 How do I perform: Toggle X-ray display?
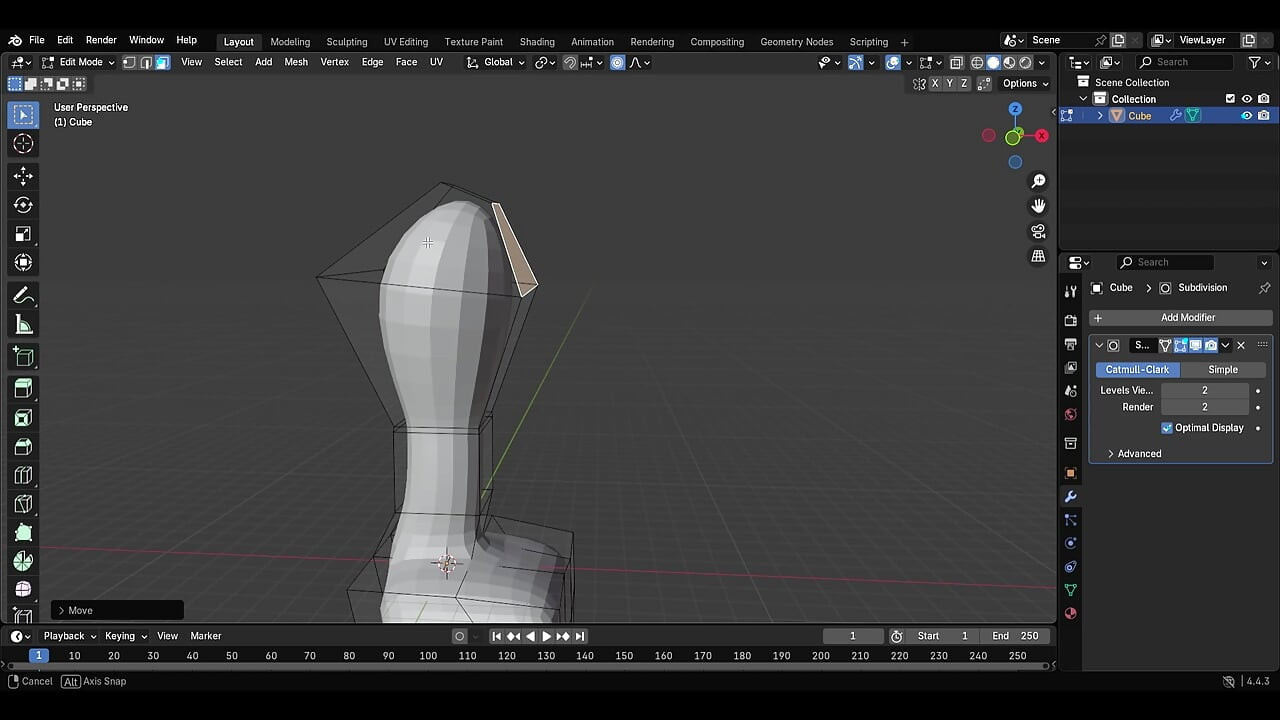tap(956, 62)
